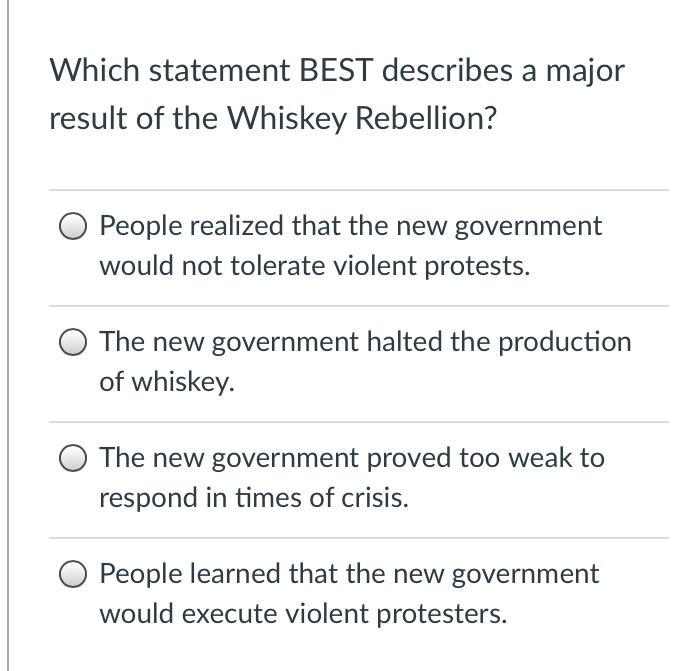Pick the radio button for 'would execute violent protesters'
The width and height of the screenshot is (683, 671).
73,574
